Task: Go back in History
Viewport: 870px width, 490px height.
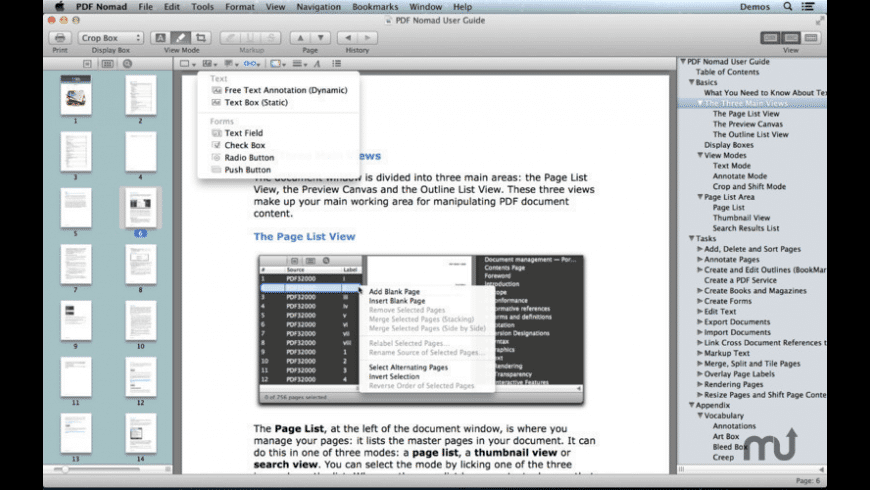Action: 348,38
